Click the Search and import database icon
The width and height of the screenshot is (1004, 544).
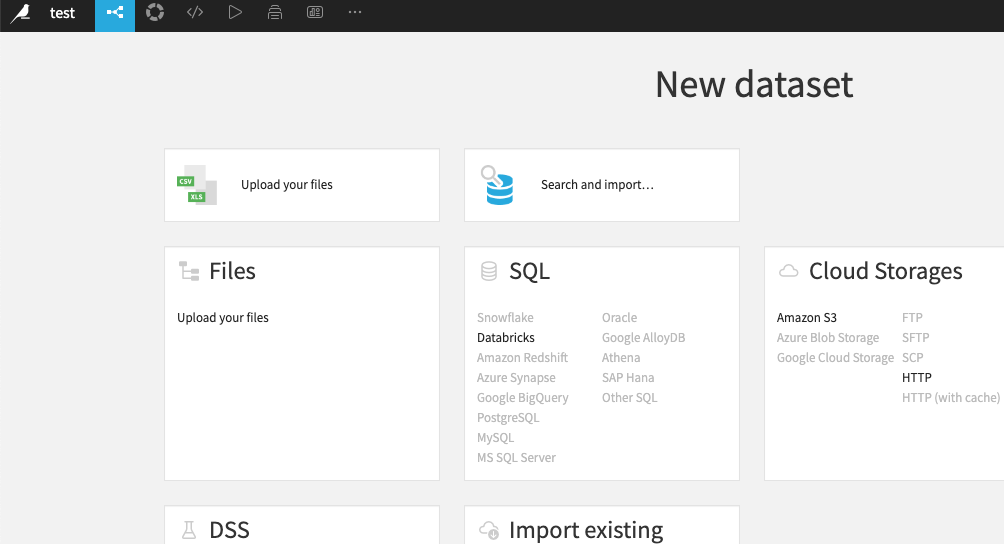click(497, 185)
